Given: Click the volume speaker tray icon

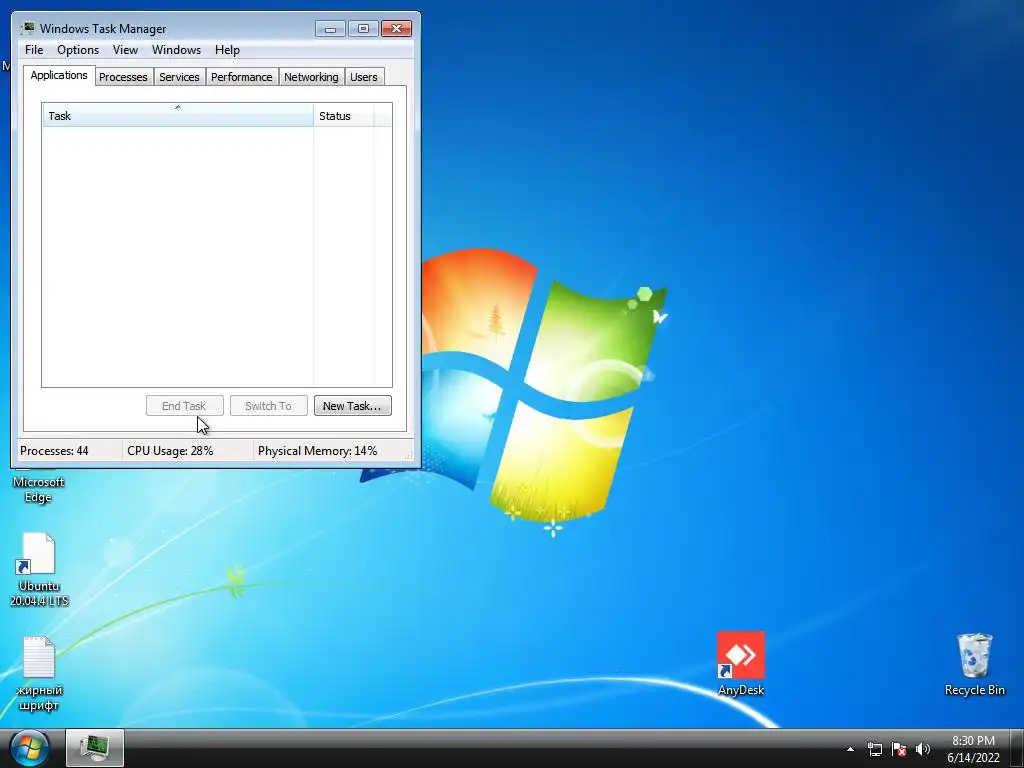Looking at the screenshot, I should coord(922,749).
